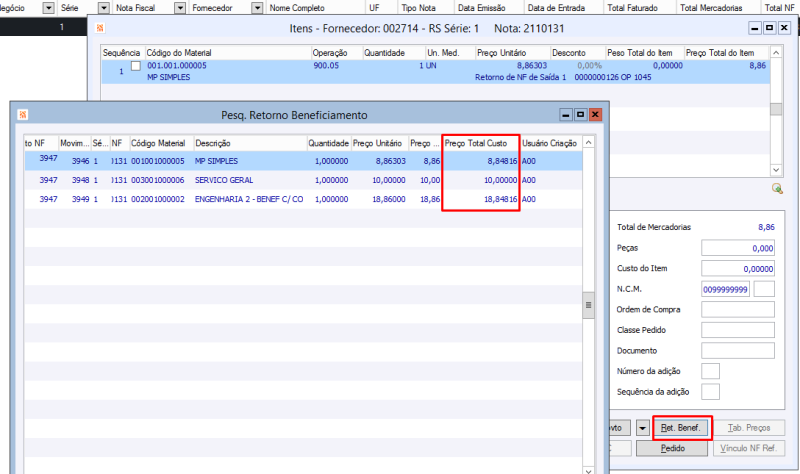Select the ENGENHARIA 2 - BENEF C/ CO row
This screenshot has height=474, width=800.
[303, 199]
